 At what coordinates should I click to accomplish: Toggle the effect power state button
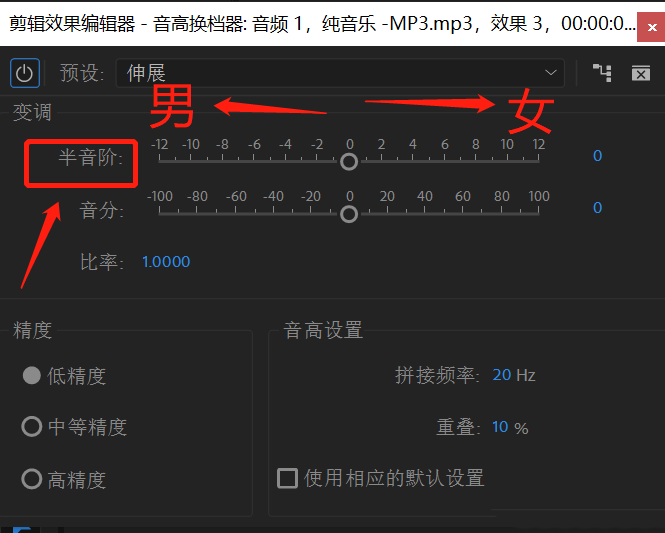[25, 73]
